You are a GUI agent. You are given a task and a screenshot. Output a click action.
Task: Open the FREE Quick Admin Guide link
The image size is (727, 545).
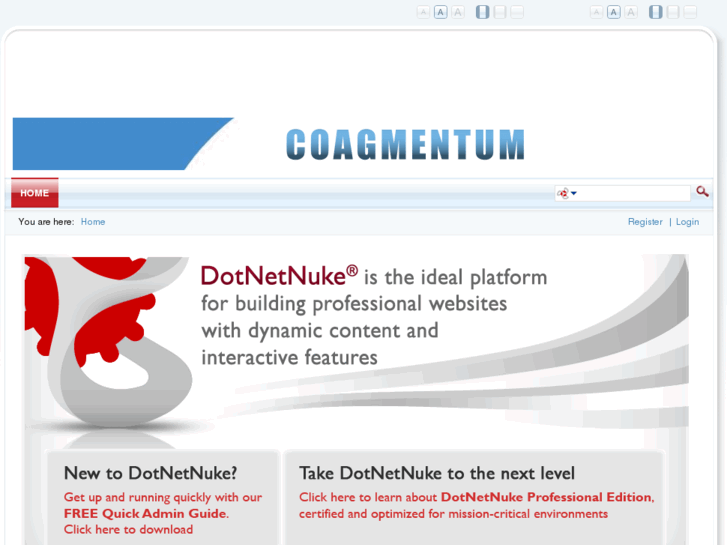click(x=146, y=513)
